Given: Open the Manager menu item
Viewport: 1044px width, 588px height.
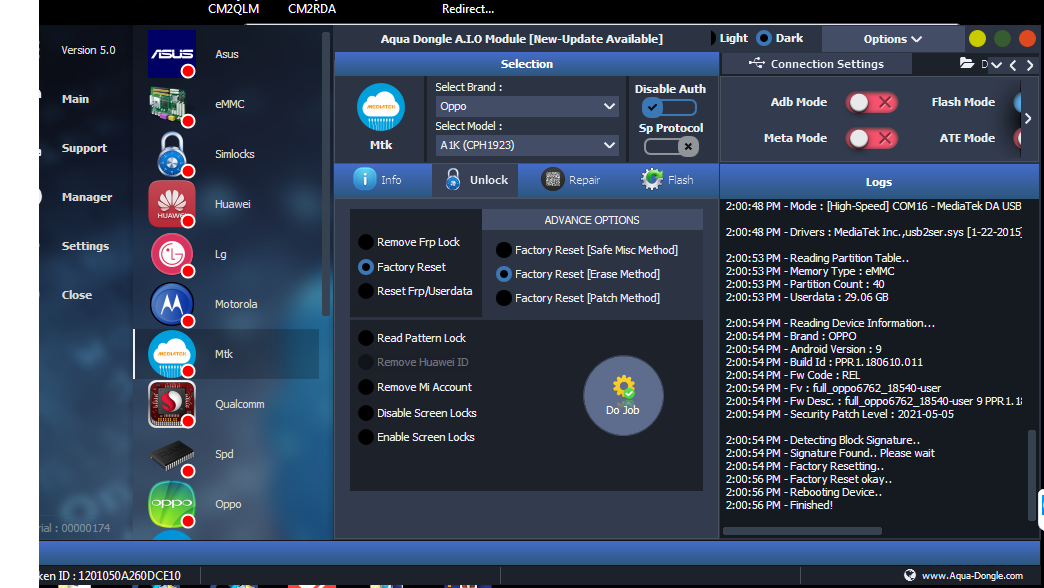Looking at the screenshot, I should point(87,197).
